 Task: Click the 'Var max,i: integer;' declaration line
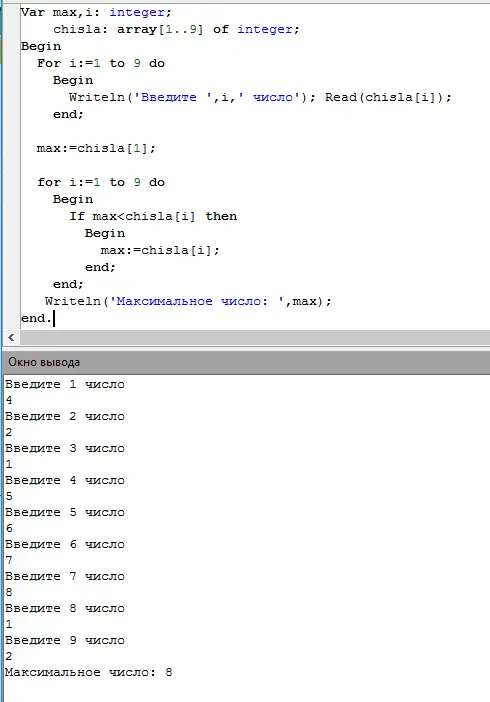[x=96, y=12]
